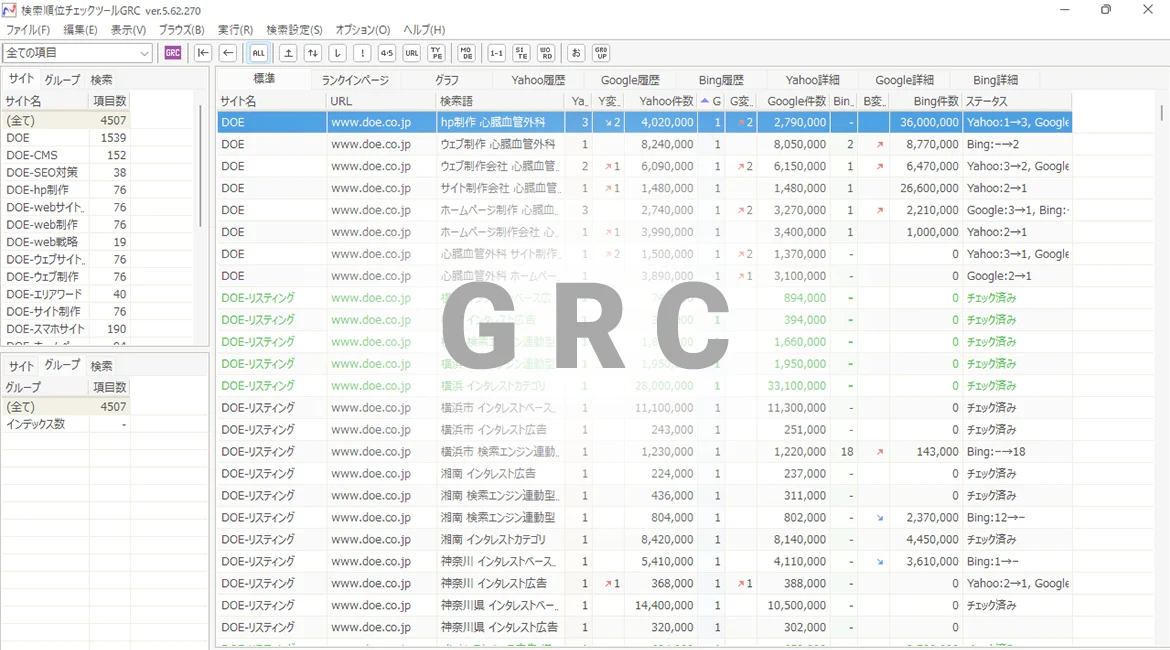
Task: Click the お toolbar icon
Action: pos(576,53)
